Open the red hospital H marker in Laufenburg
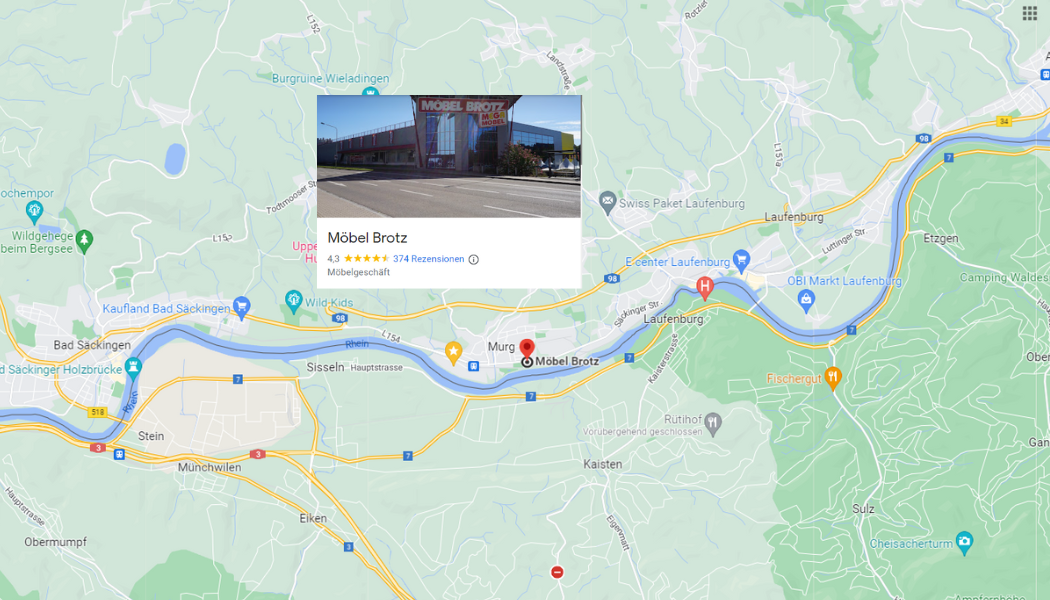Image resolution: width=1050 pixels, height=600 pixels. (704, 287)
